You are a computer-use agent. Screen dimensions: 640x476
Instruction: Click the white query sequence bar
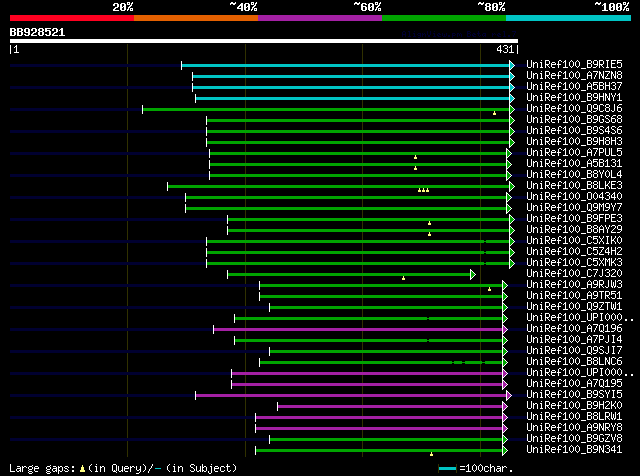click(x=264, y=41)
